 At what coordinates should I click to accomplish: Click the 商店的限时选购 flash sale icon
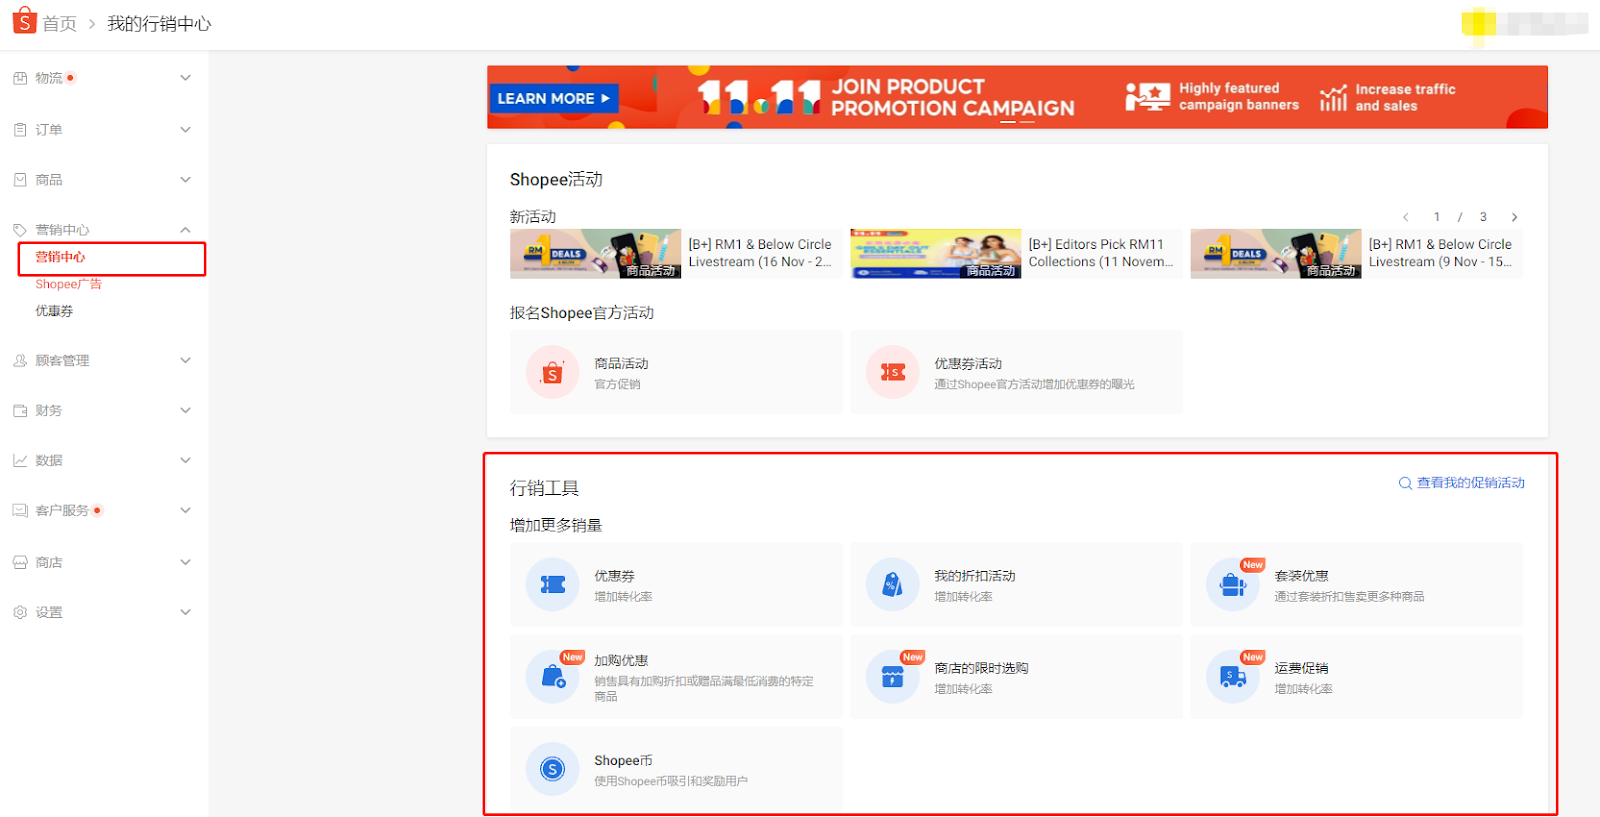click(893, 677)
